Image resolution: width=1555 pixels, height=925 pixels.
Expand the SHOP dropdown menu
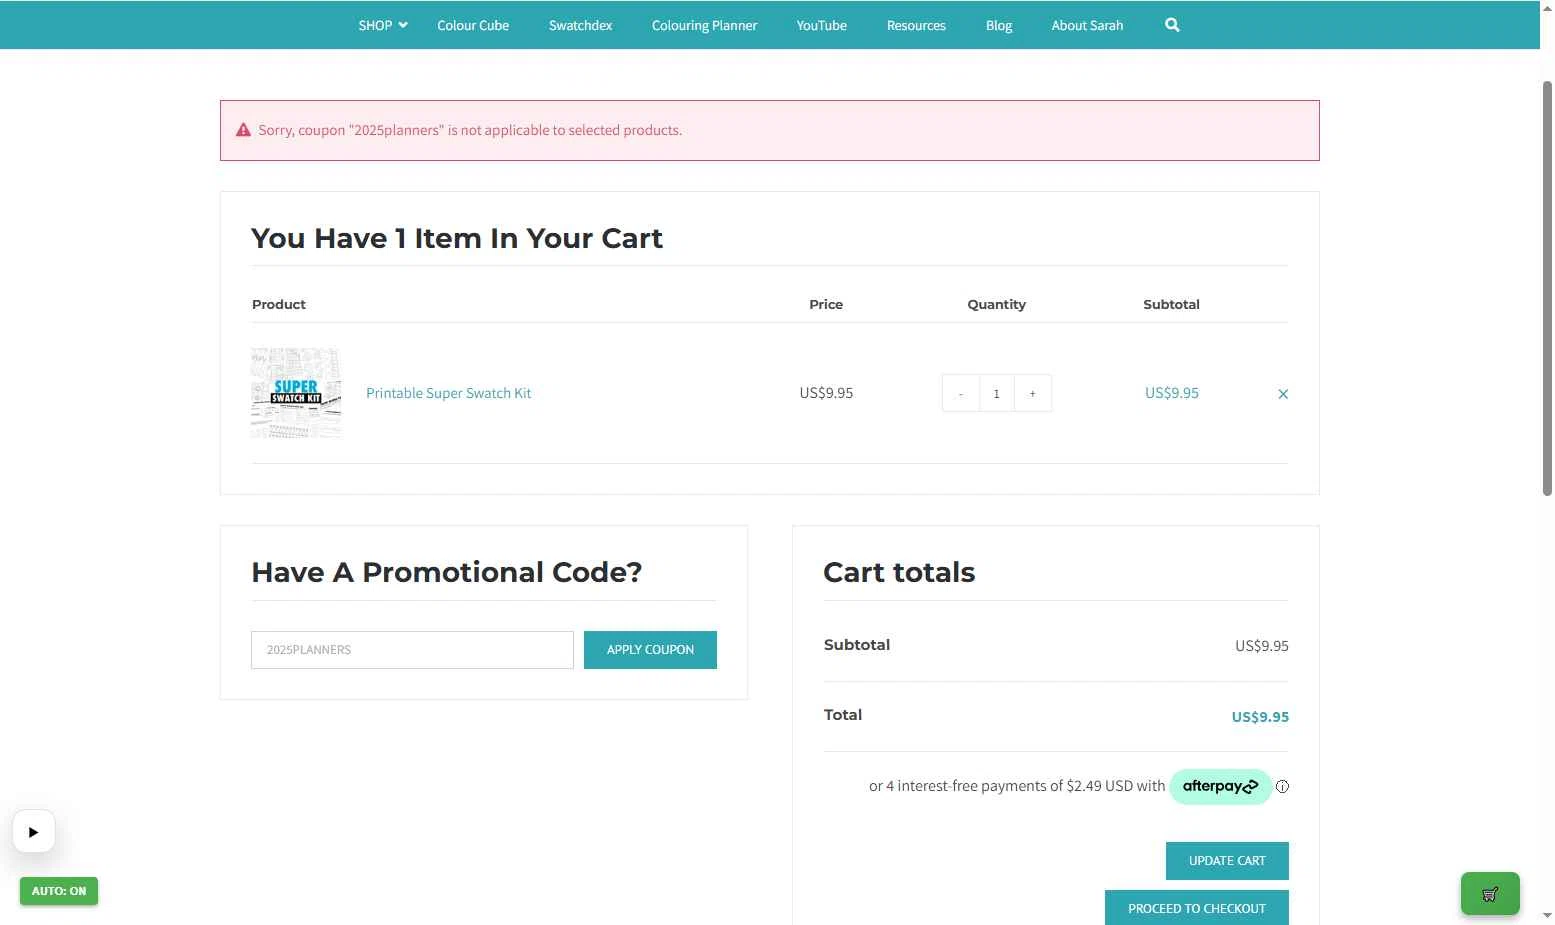(383, 25)
